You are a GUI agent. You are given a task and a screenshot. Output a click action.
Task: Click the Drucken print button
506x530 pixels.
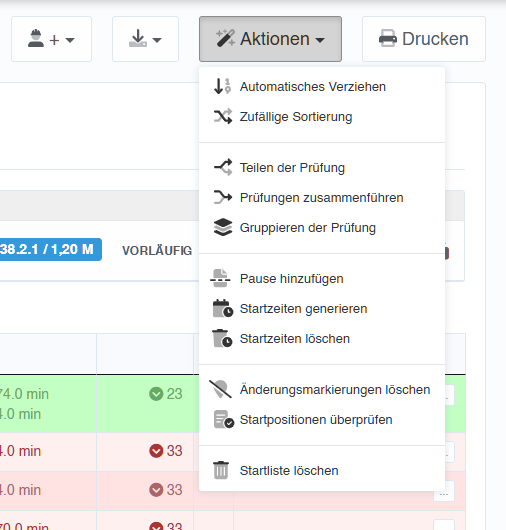pyautogui.click(x=424, y=39)
